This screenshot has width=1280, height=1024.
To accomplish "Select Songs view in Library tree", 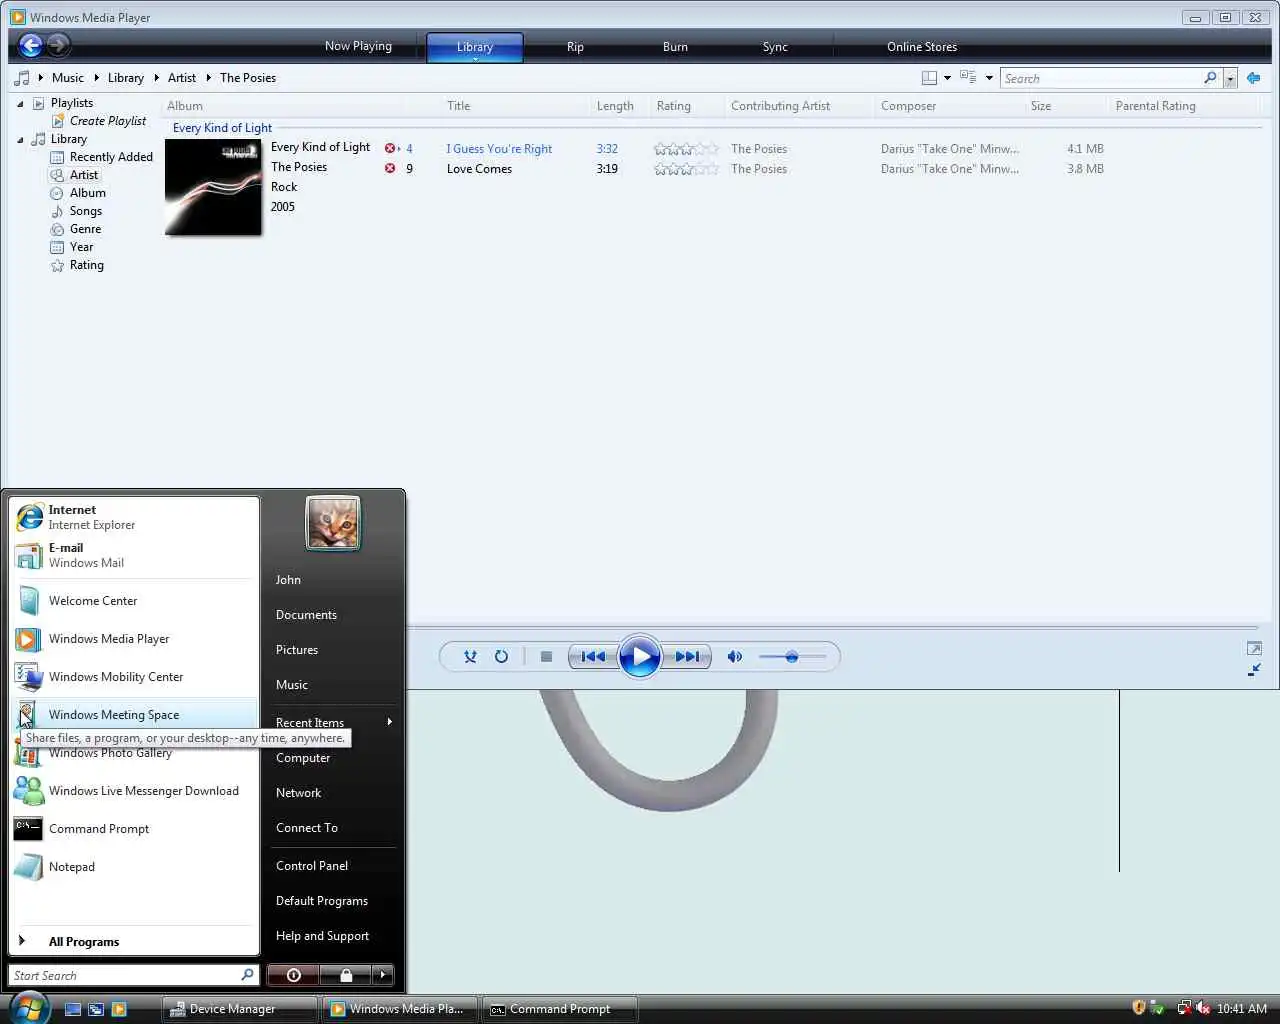I will (x=76, y=211).
